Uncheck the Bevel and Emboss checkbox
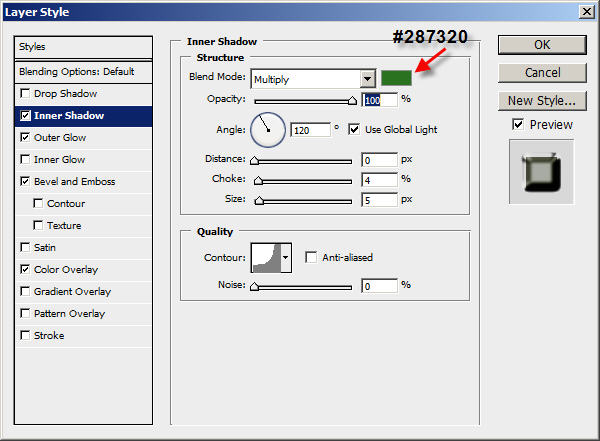This screenshot has width=600, height=441. pos(25,181)
